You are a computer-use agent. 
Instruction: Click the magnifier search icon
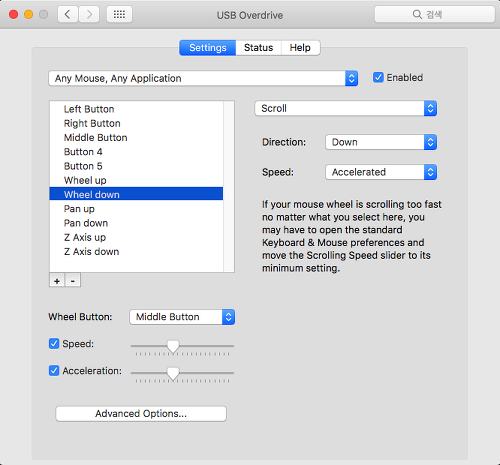coord(417,14)
